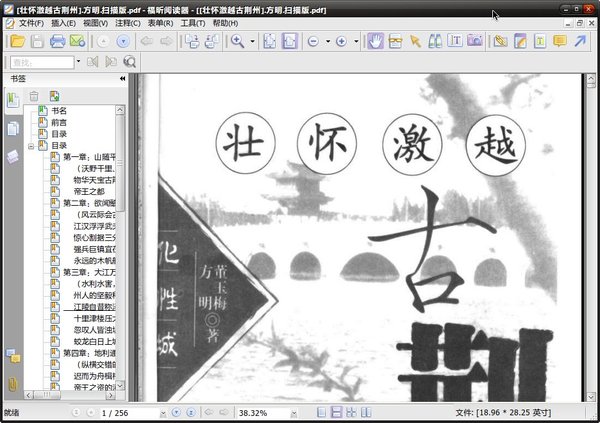
Task: Select the Typewriter text tool
Action: 455,41
